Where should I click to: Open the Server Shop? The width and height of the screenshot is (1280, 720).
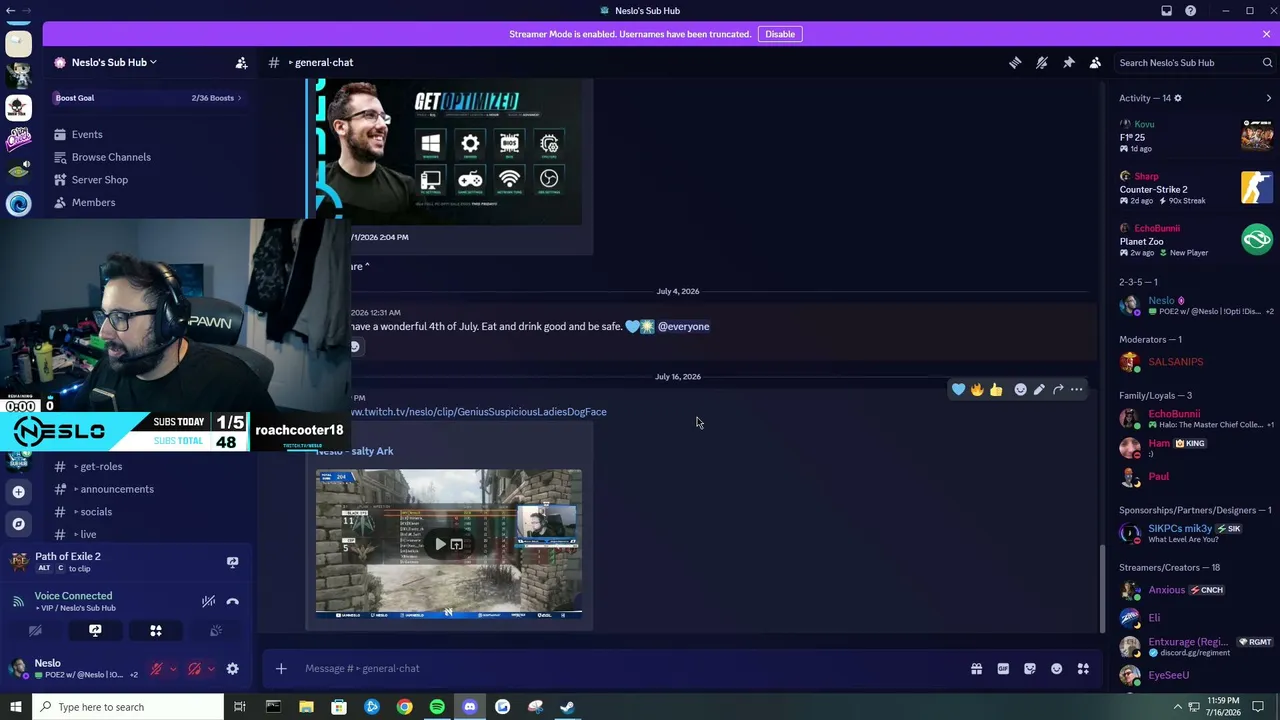[100, 180]
